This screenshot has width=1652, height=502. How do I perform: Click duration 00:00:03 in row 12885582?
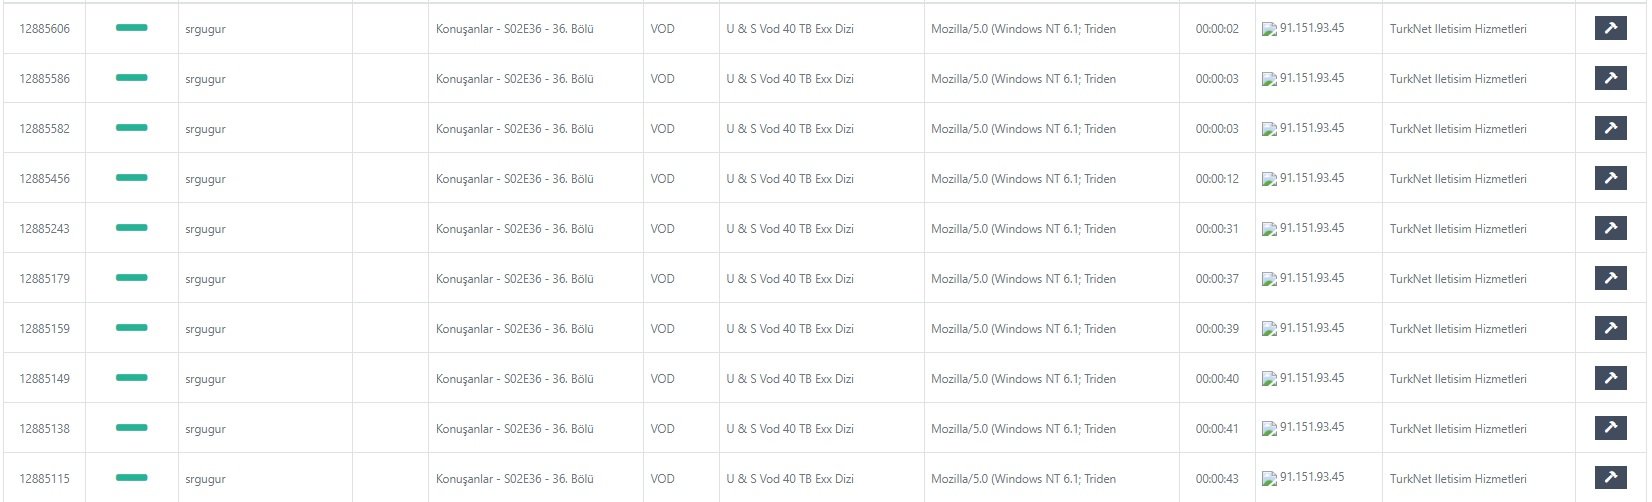(1217, 129)
